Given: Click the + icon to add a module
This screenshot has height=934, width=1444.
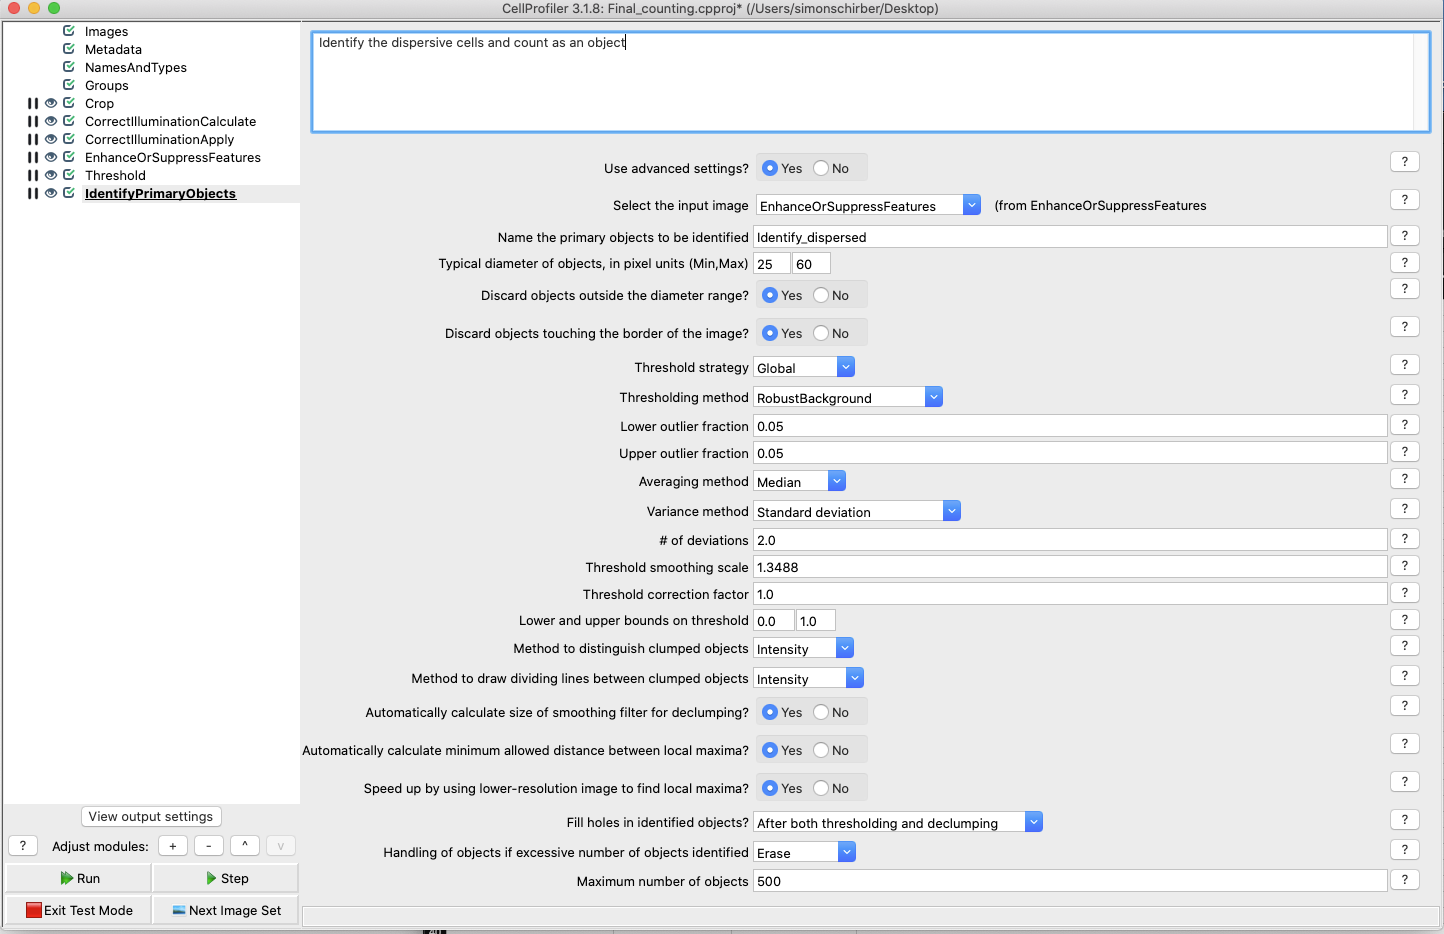Looking at the screenshot, I should pos(172,845).
